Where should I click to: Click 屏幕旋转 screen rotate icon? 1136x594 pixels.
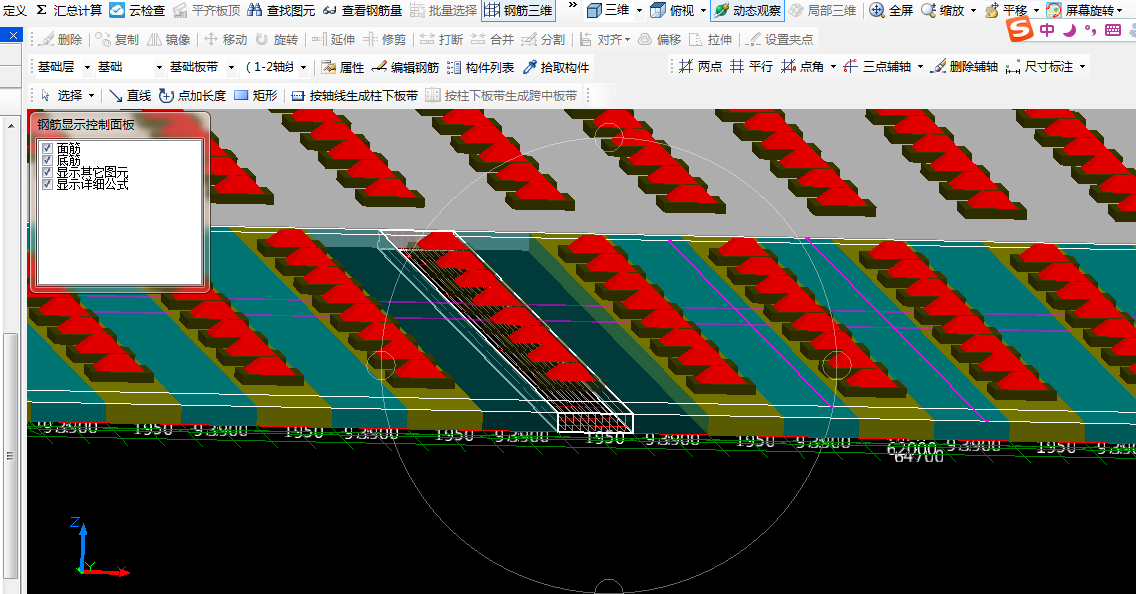point(1054,10)
